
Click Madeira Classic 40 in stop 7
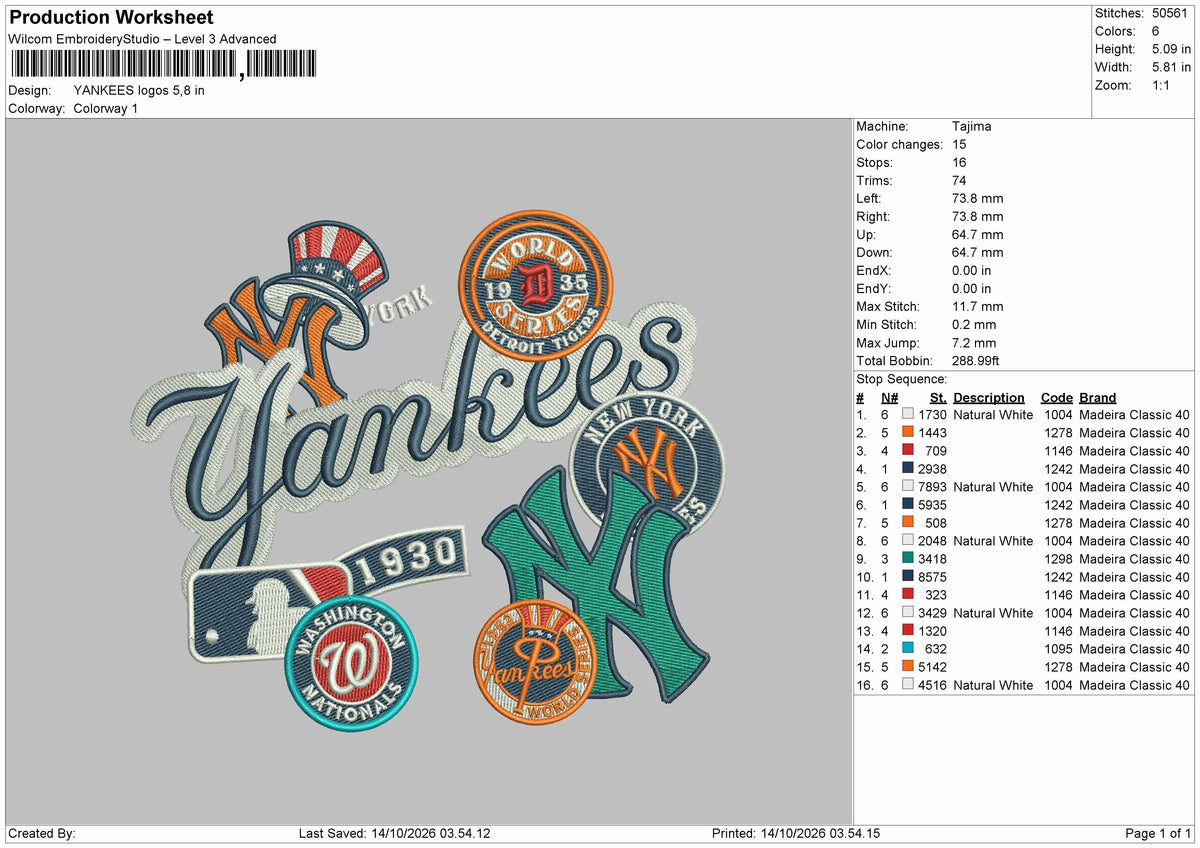1135,523
